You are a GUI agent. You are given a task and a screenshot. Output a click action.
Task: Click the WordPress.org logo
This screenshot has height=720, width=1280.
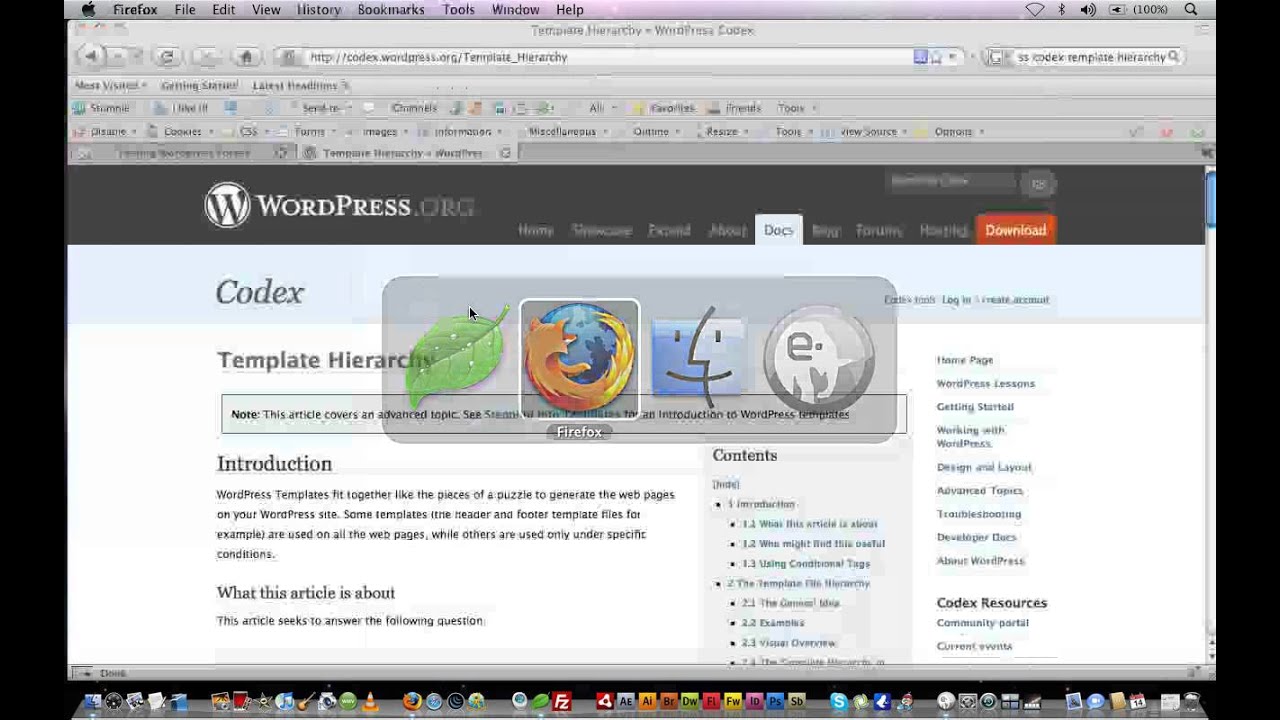coord(339,206)
